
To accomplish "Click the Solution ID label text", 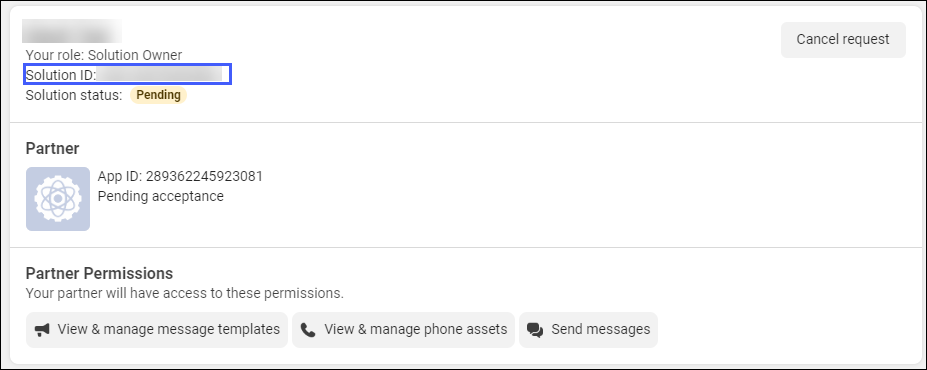I will (60, 75).
